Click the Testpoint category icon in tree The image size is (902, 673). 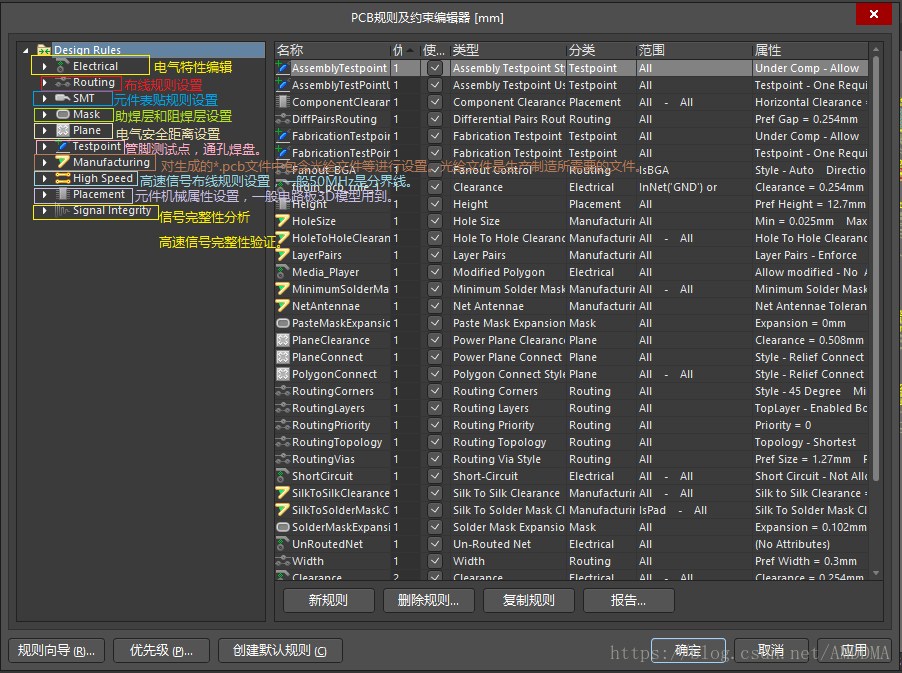pyautogui.click(x=62, y=146)
